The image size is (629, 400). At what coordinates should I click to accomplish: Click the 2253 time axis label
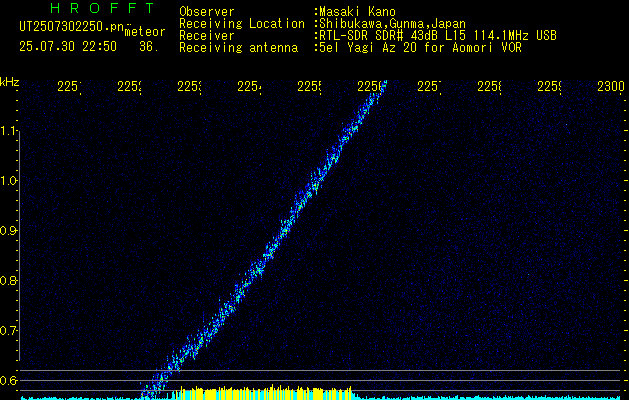pyautogui.click(x=190, y=86)
